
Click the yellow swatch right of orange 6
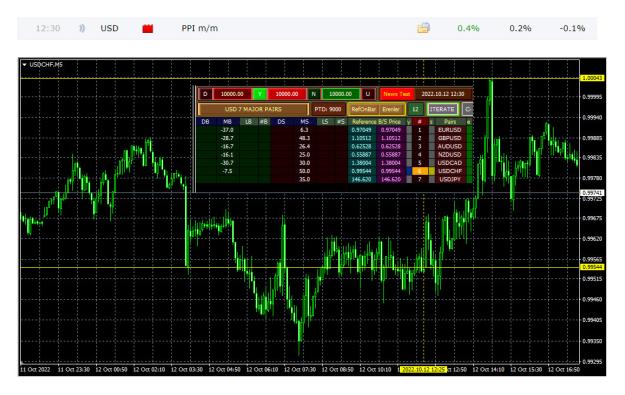coord(431,171)
